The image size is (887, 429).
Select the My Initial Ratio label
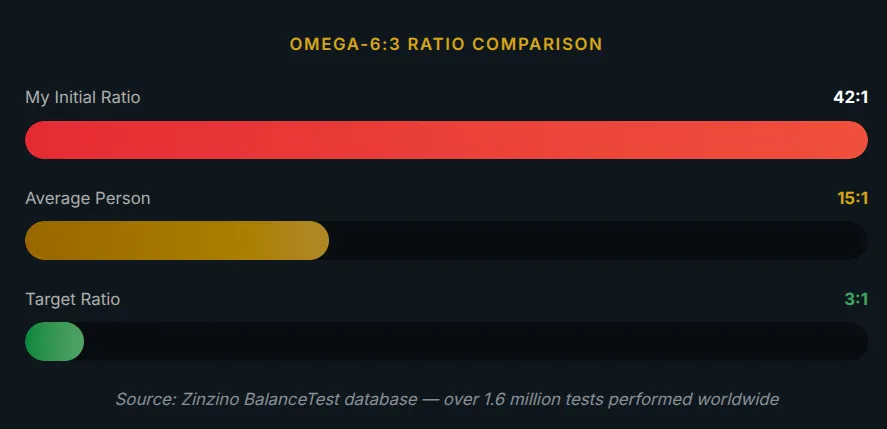[x=83, y=97]
